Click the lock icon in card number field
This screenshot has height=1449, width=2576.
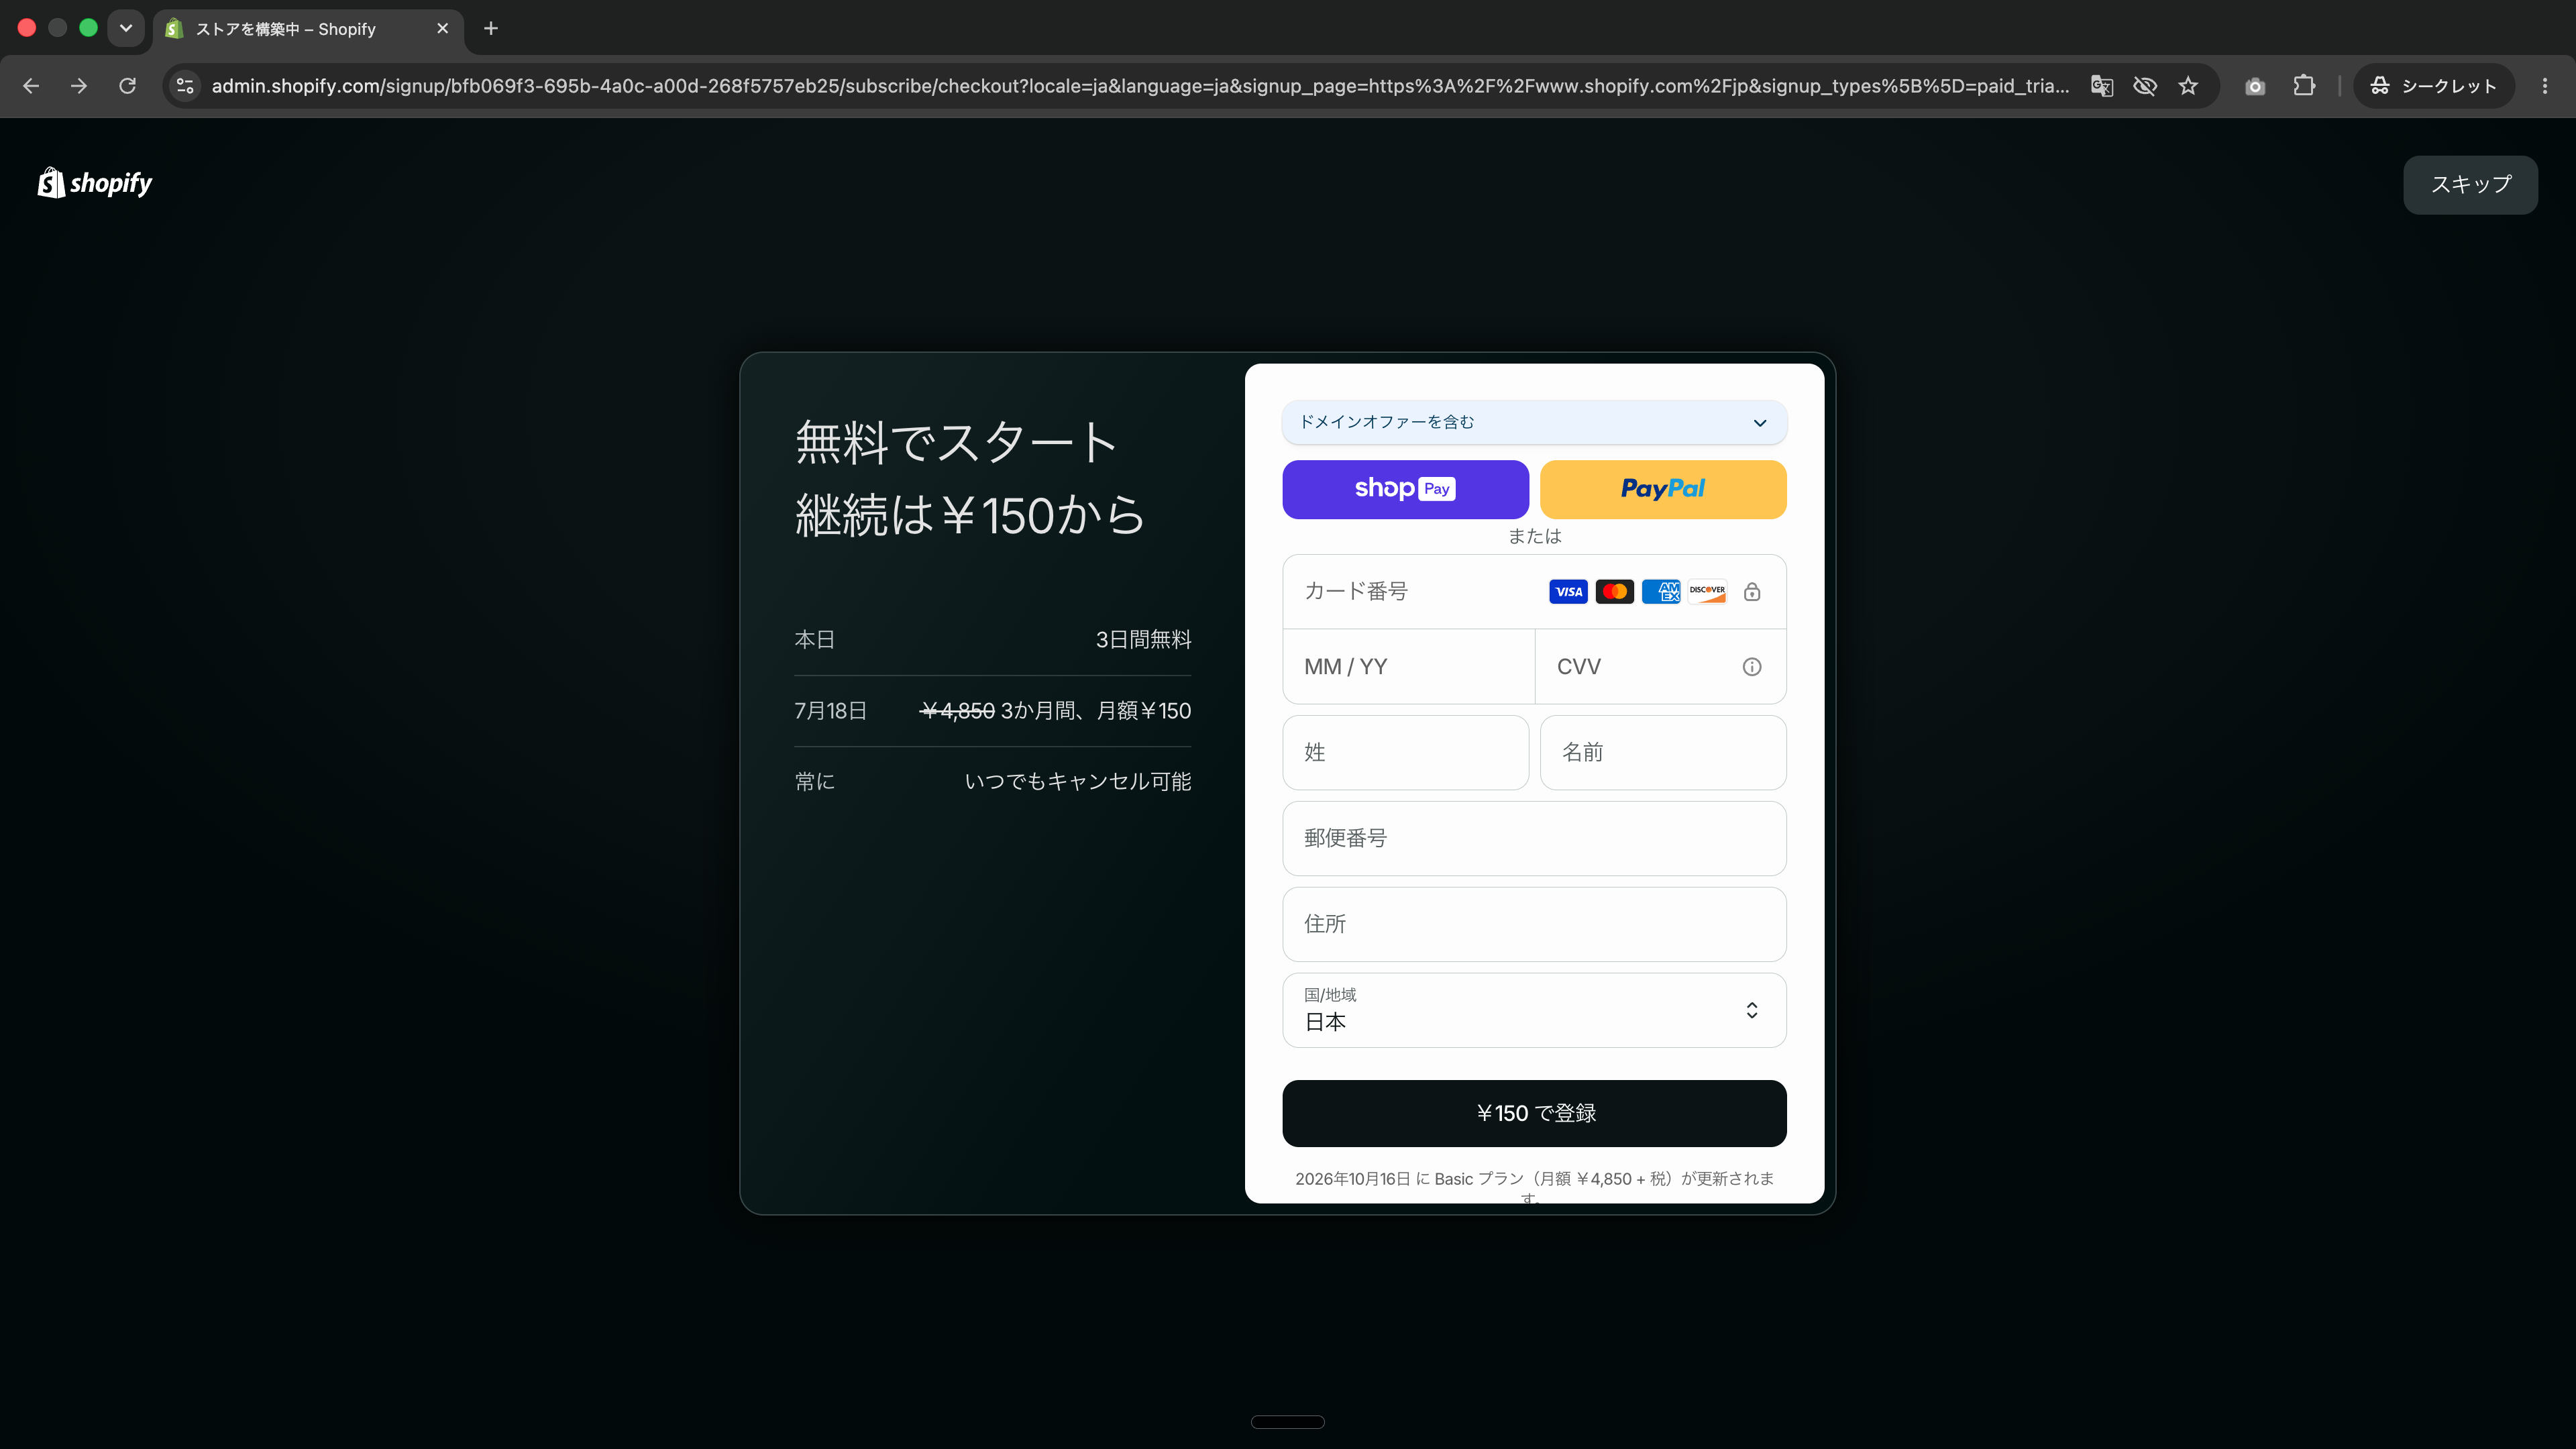[1752, 592]
